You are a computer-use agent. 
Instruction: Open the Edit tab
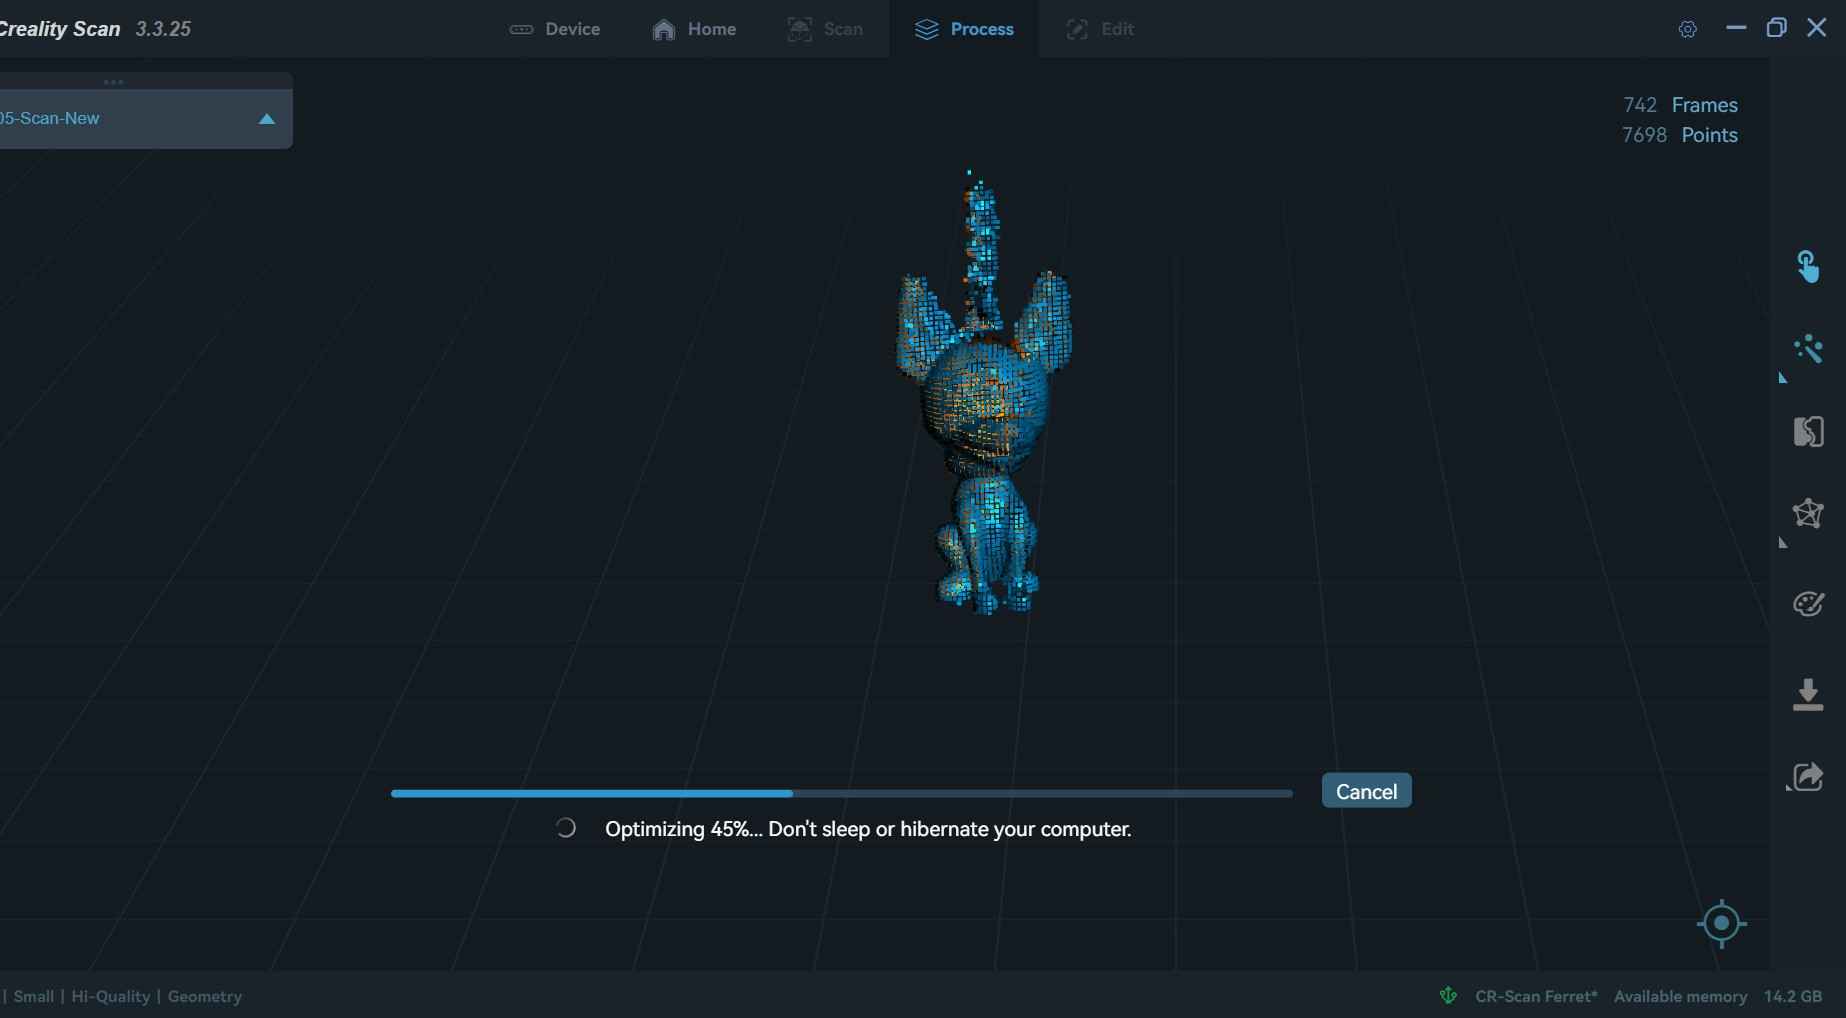(1099, 29)
